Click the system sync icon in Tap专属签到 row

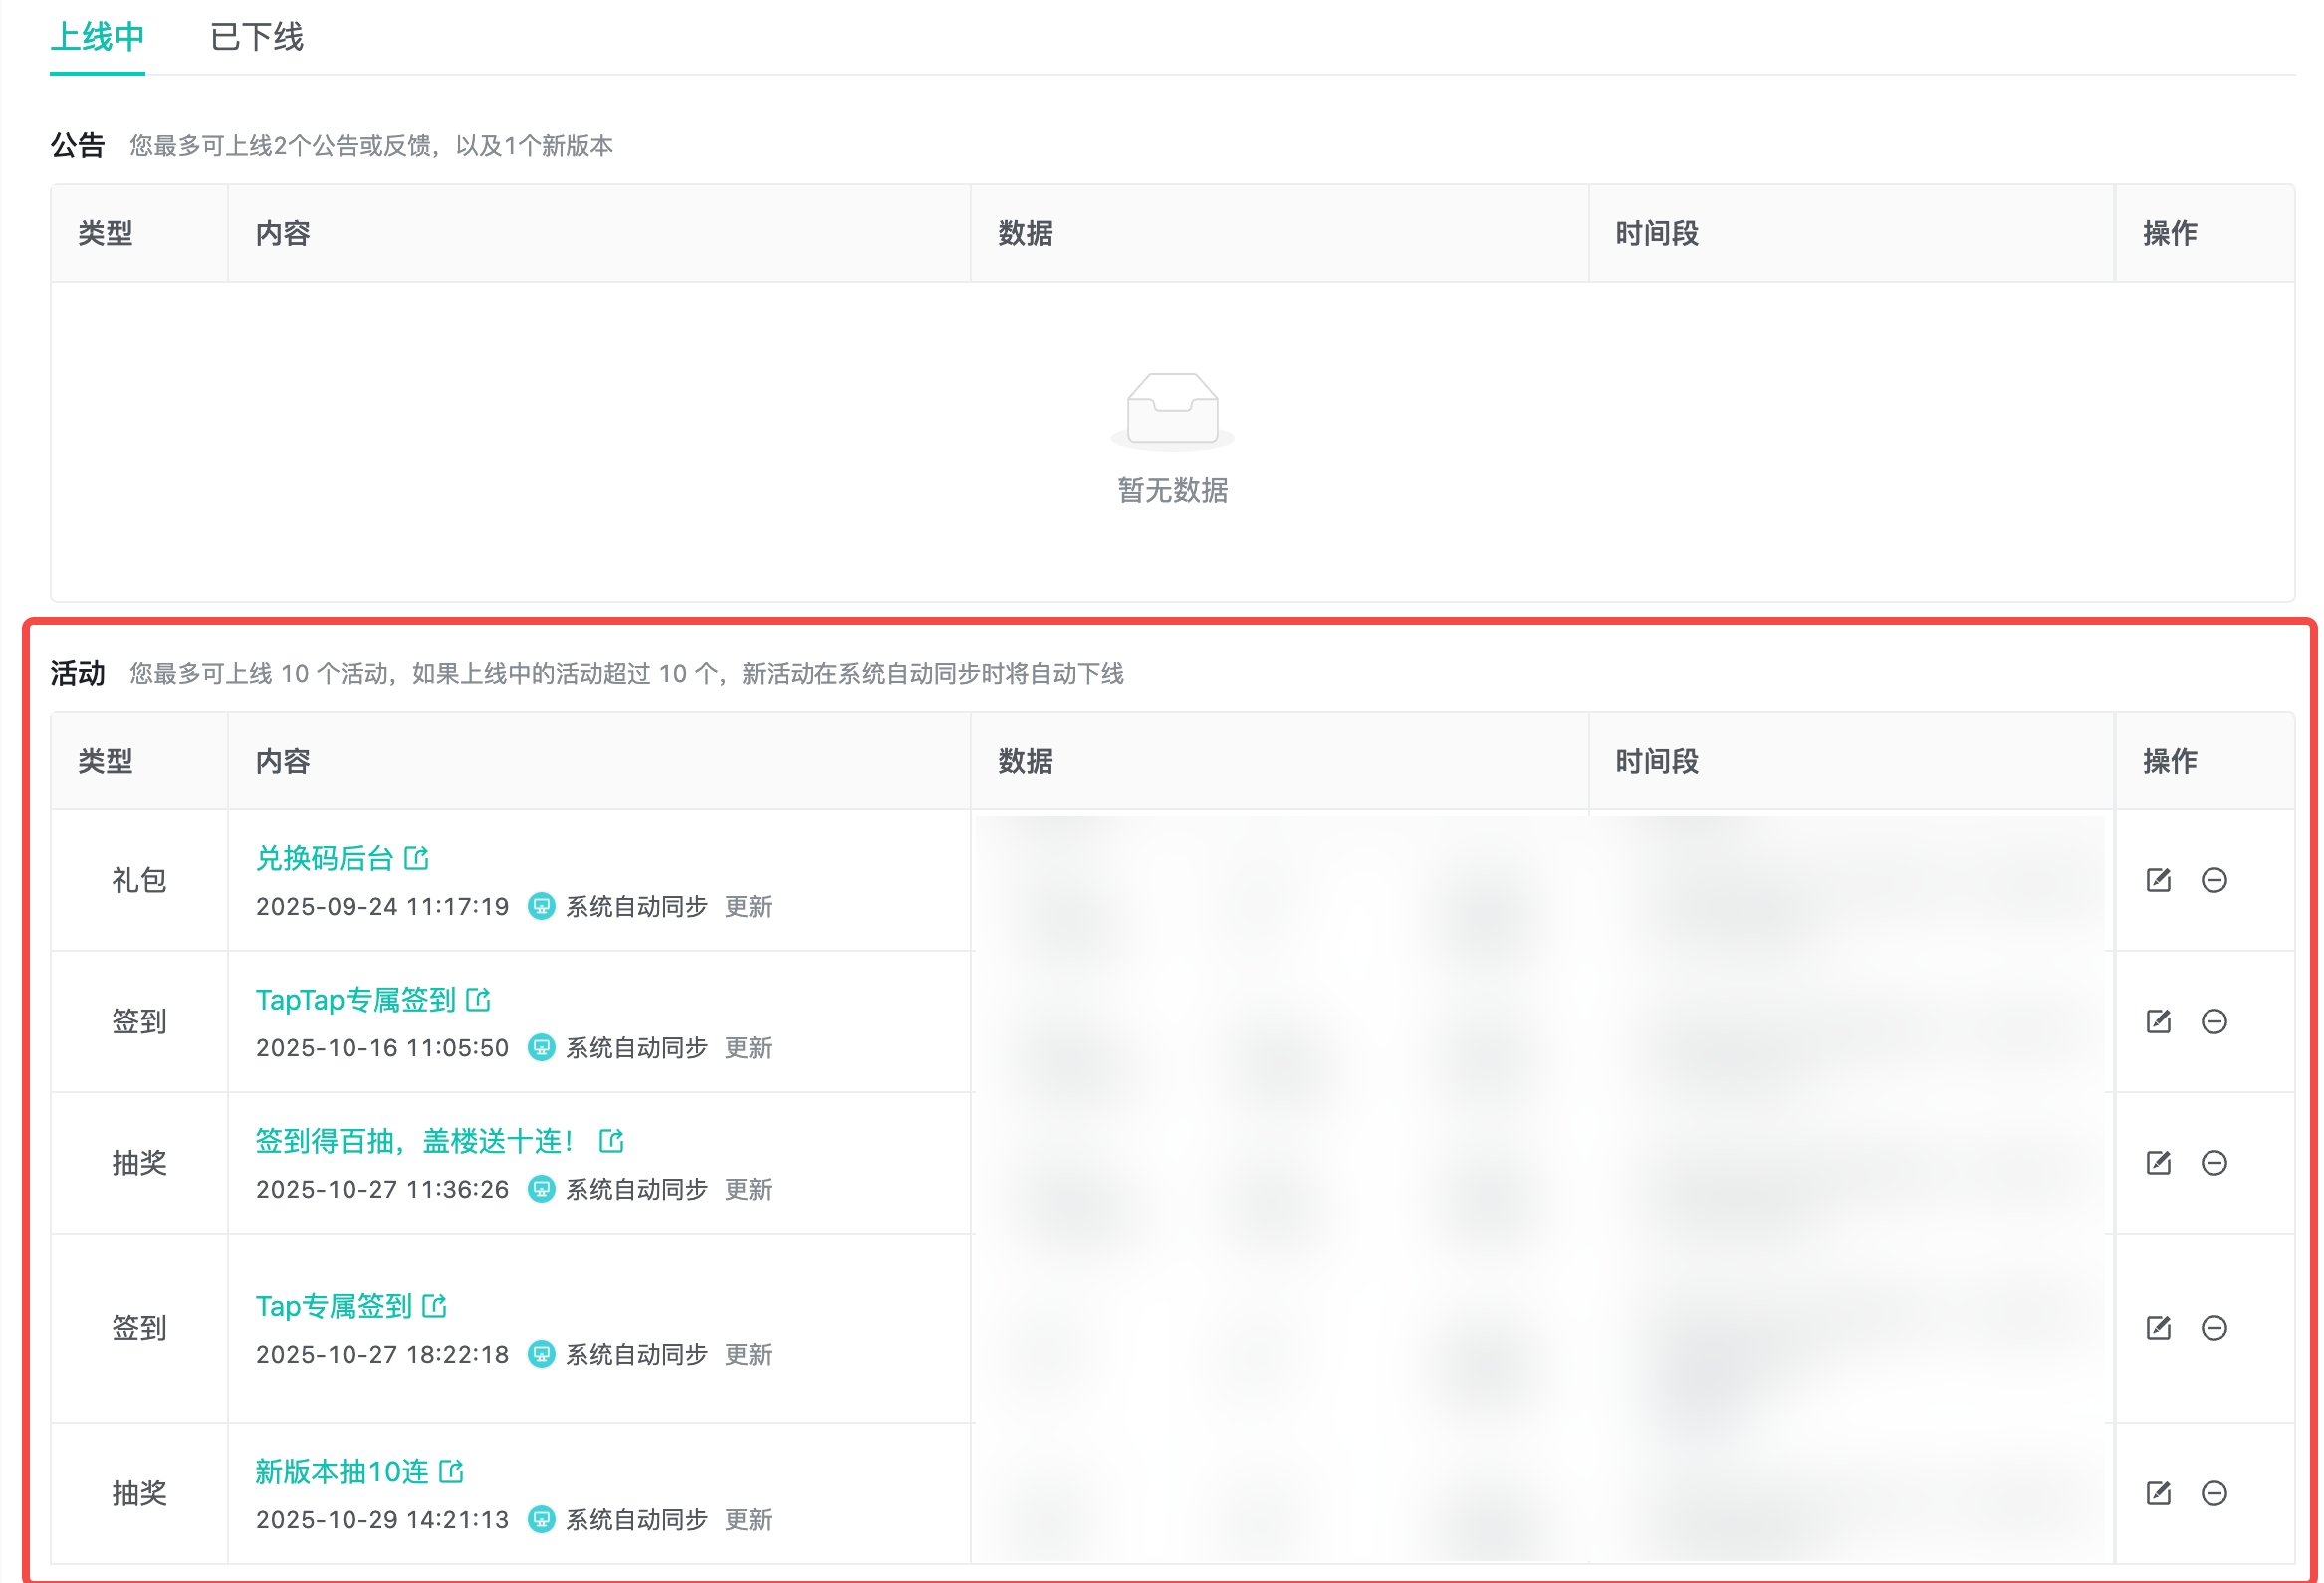(x=541, y=1354)
